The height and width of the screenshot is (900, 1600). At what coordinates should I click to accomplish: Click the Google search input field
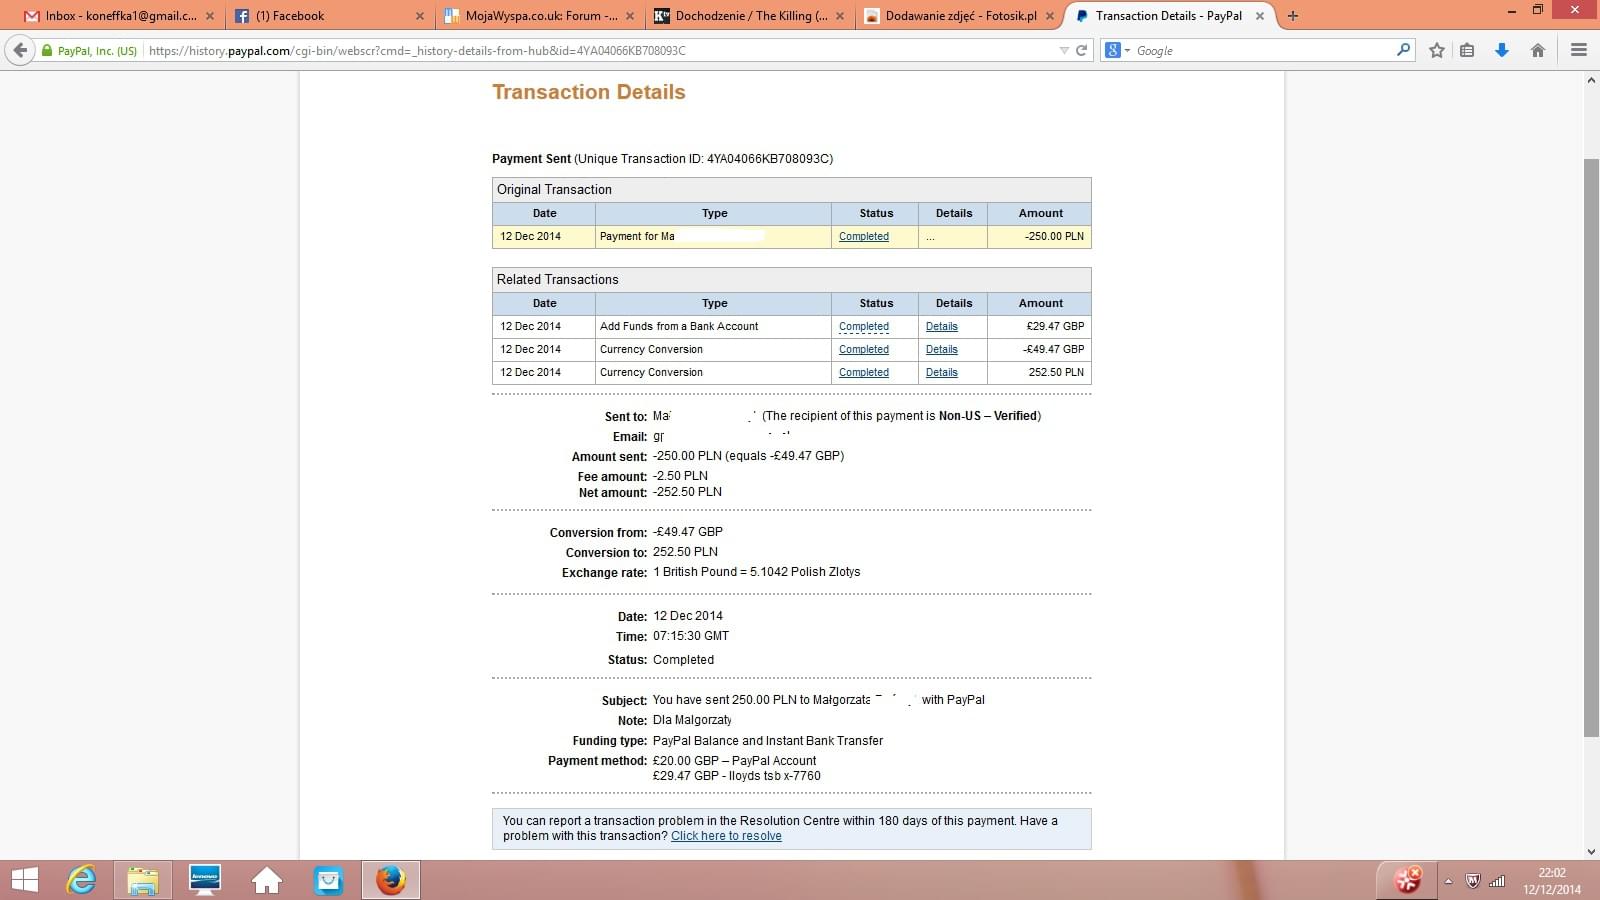tap(1265, 50)
